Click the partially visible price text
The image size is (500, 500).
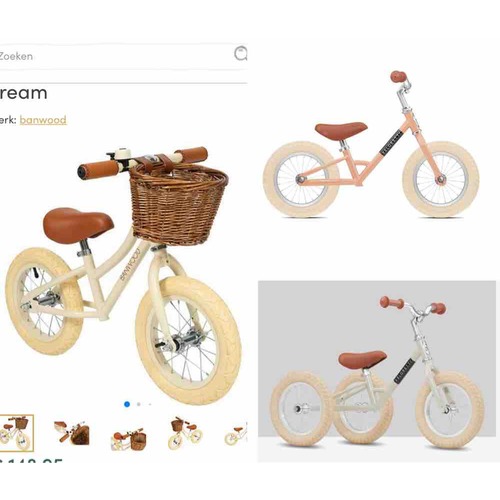[x=31, y=460]
